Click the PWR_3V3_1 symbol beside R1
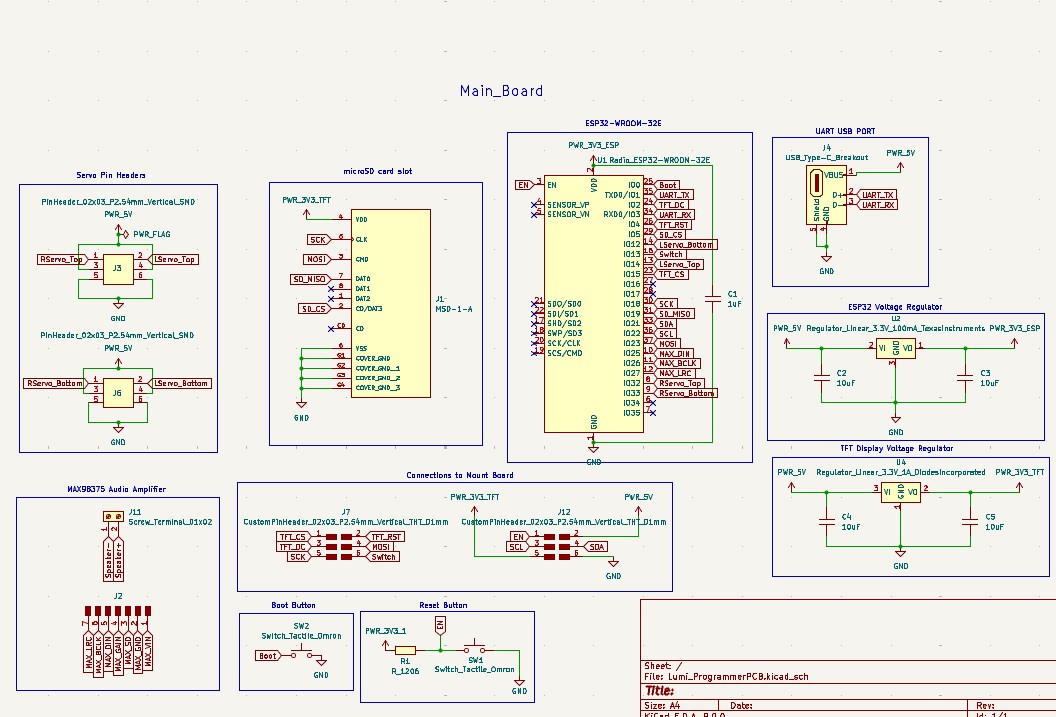 (x=385, y=644)
